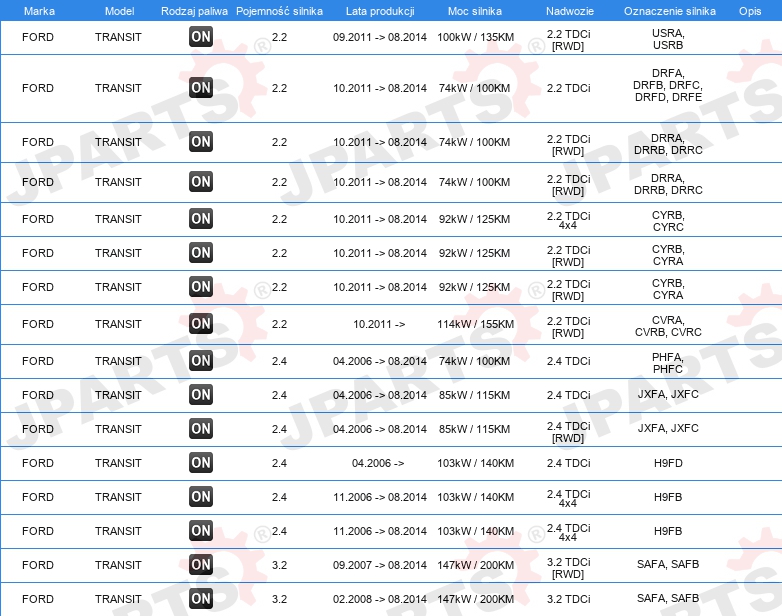The width and height of the screenshot is (782, 616).
Task: Select the '02.2008 -> 08.2014' production years cell
Action: [380, 599]
